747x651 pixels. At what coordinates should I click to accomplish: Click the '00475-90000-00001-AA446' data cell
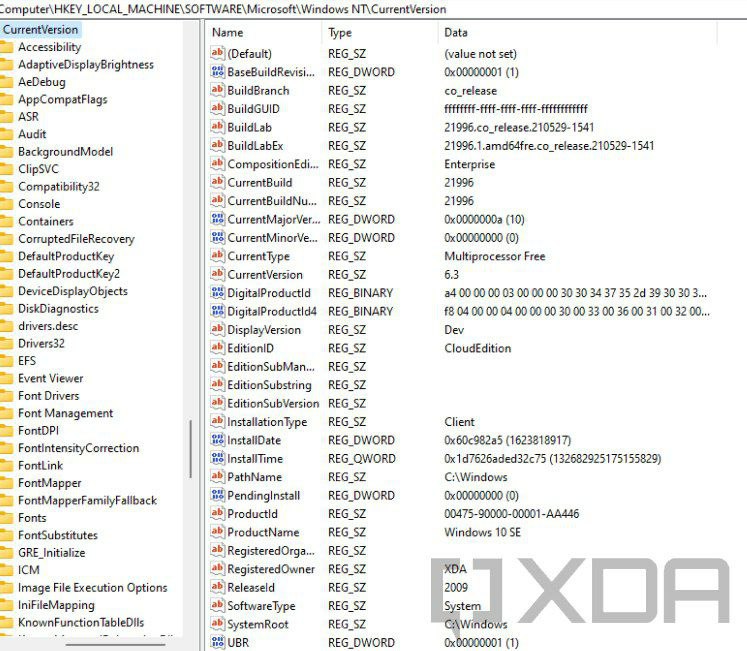[511, 513]
